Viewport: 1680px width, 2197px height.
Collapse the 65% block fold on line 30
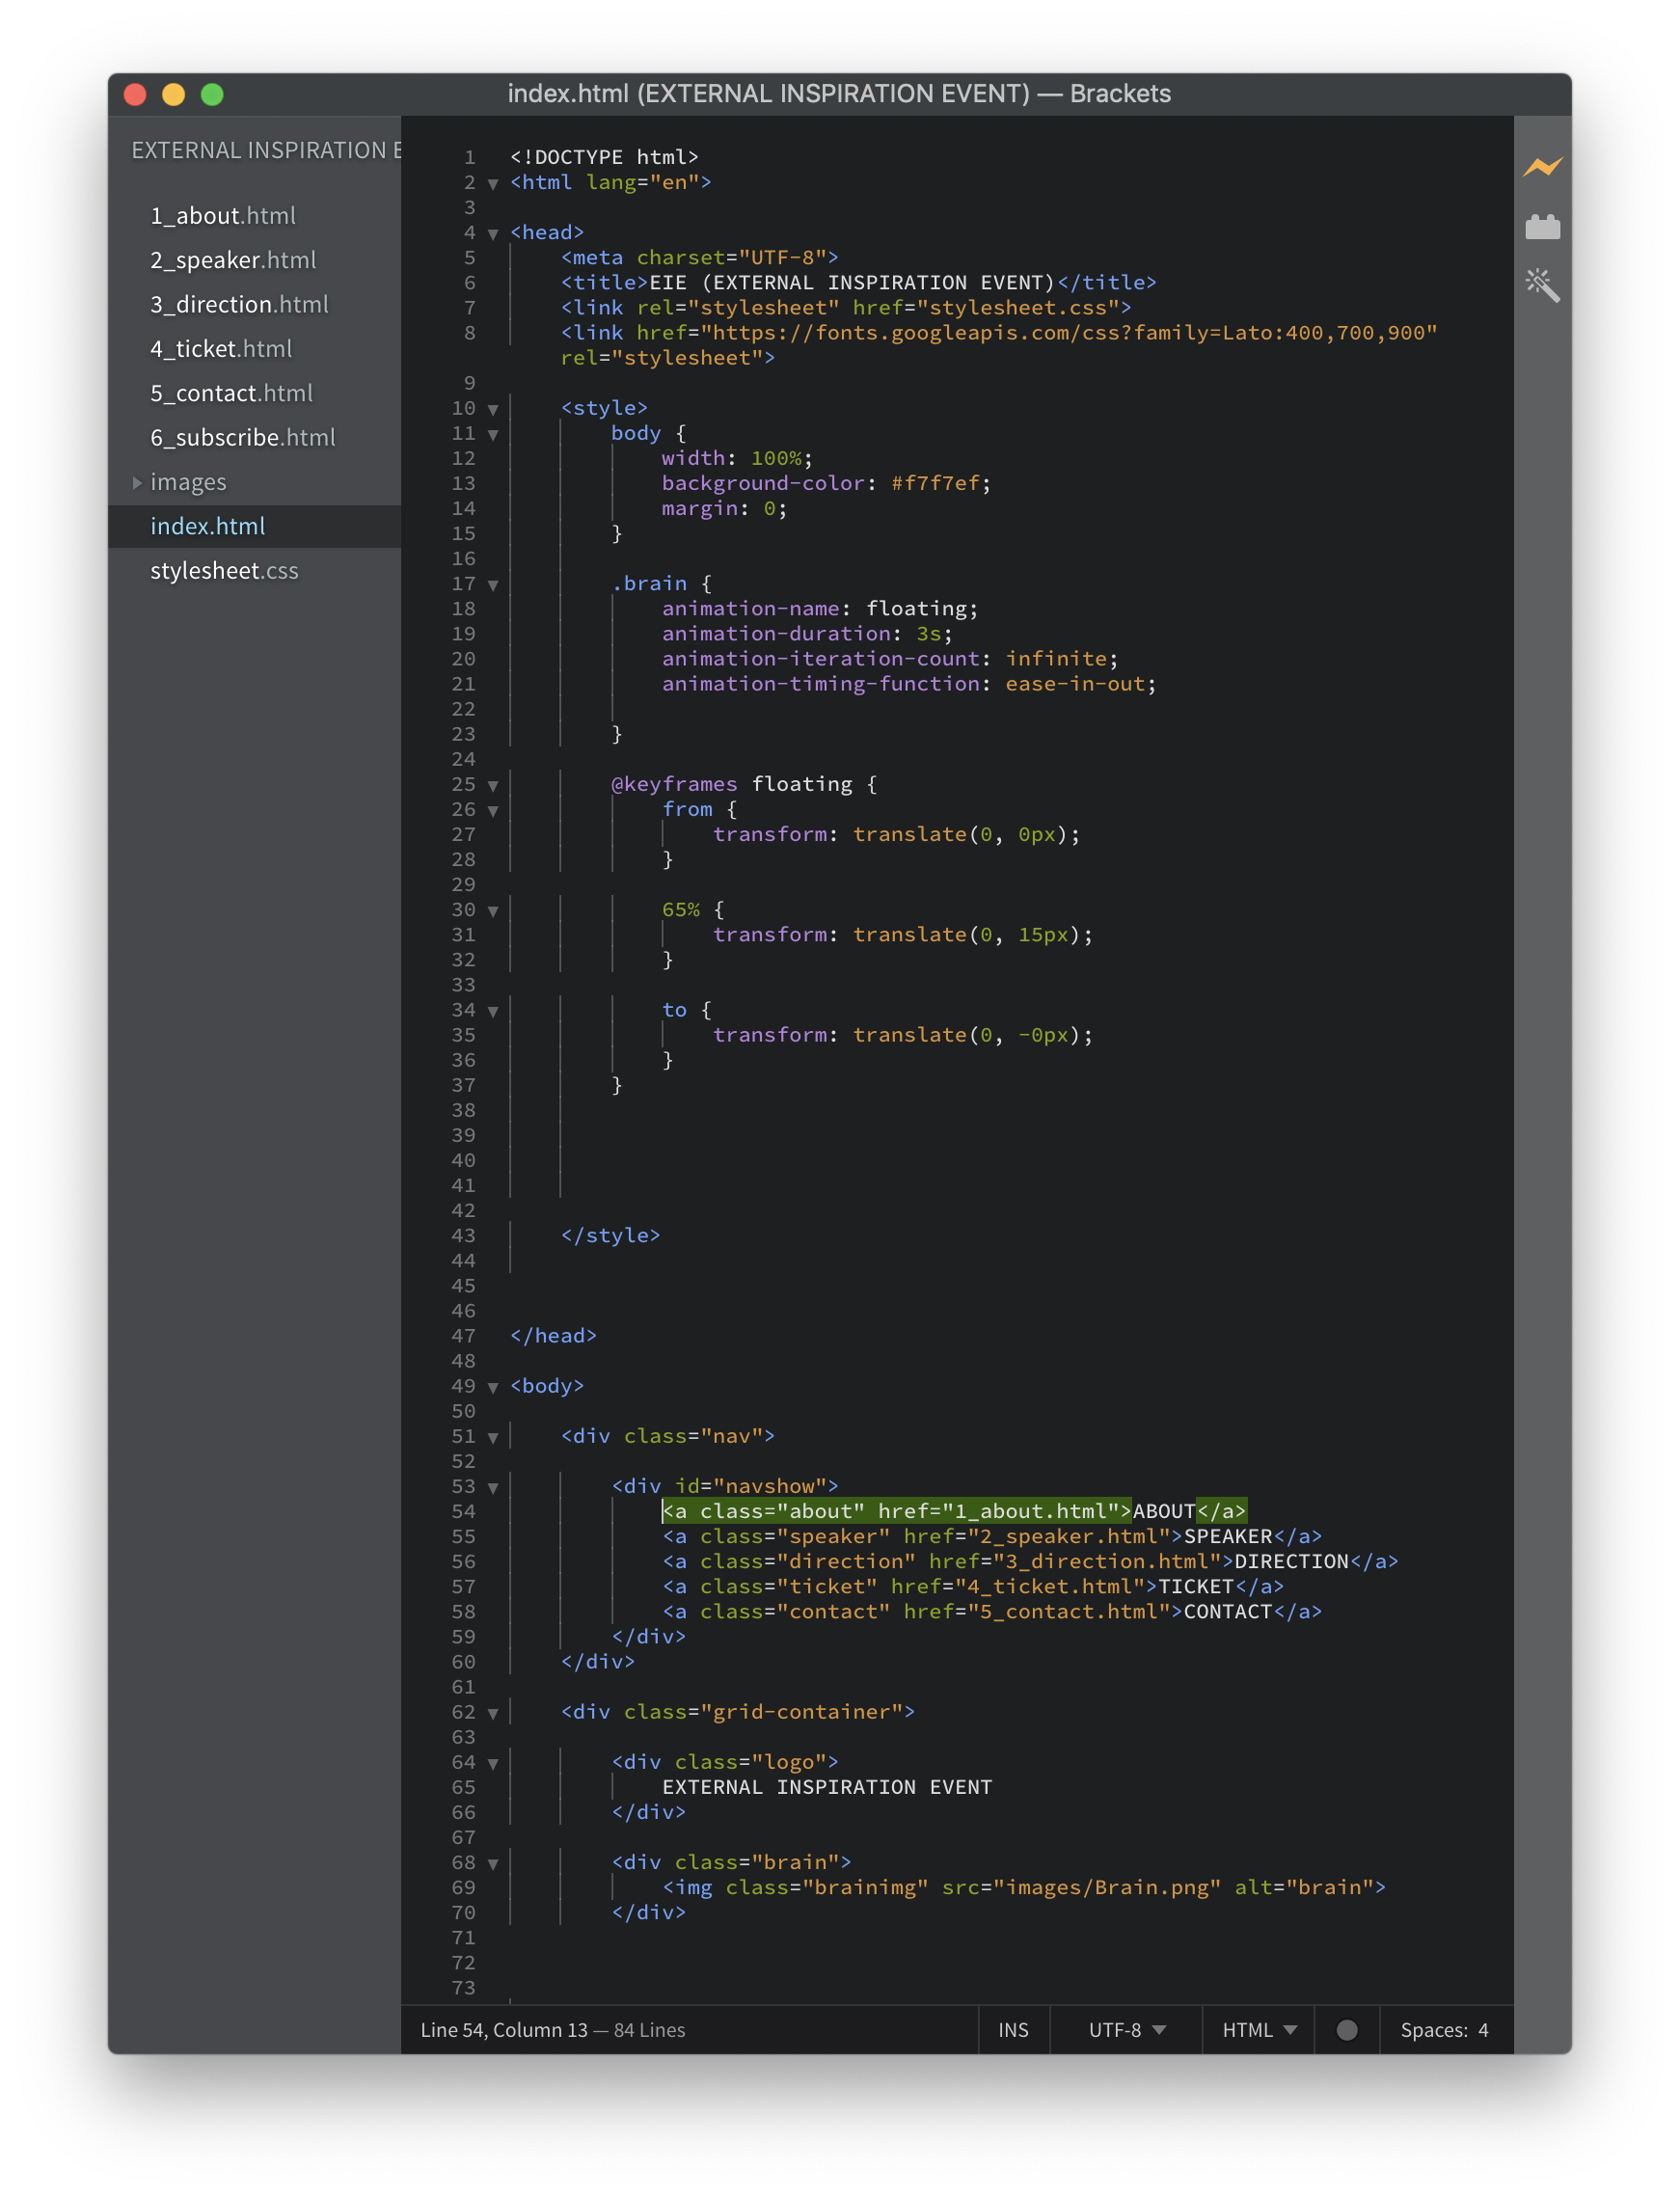coord(493,910)
